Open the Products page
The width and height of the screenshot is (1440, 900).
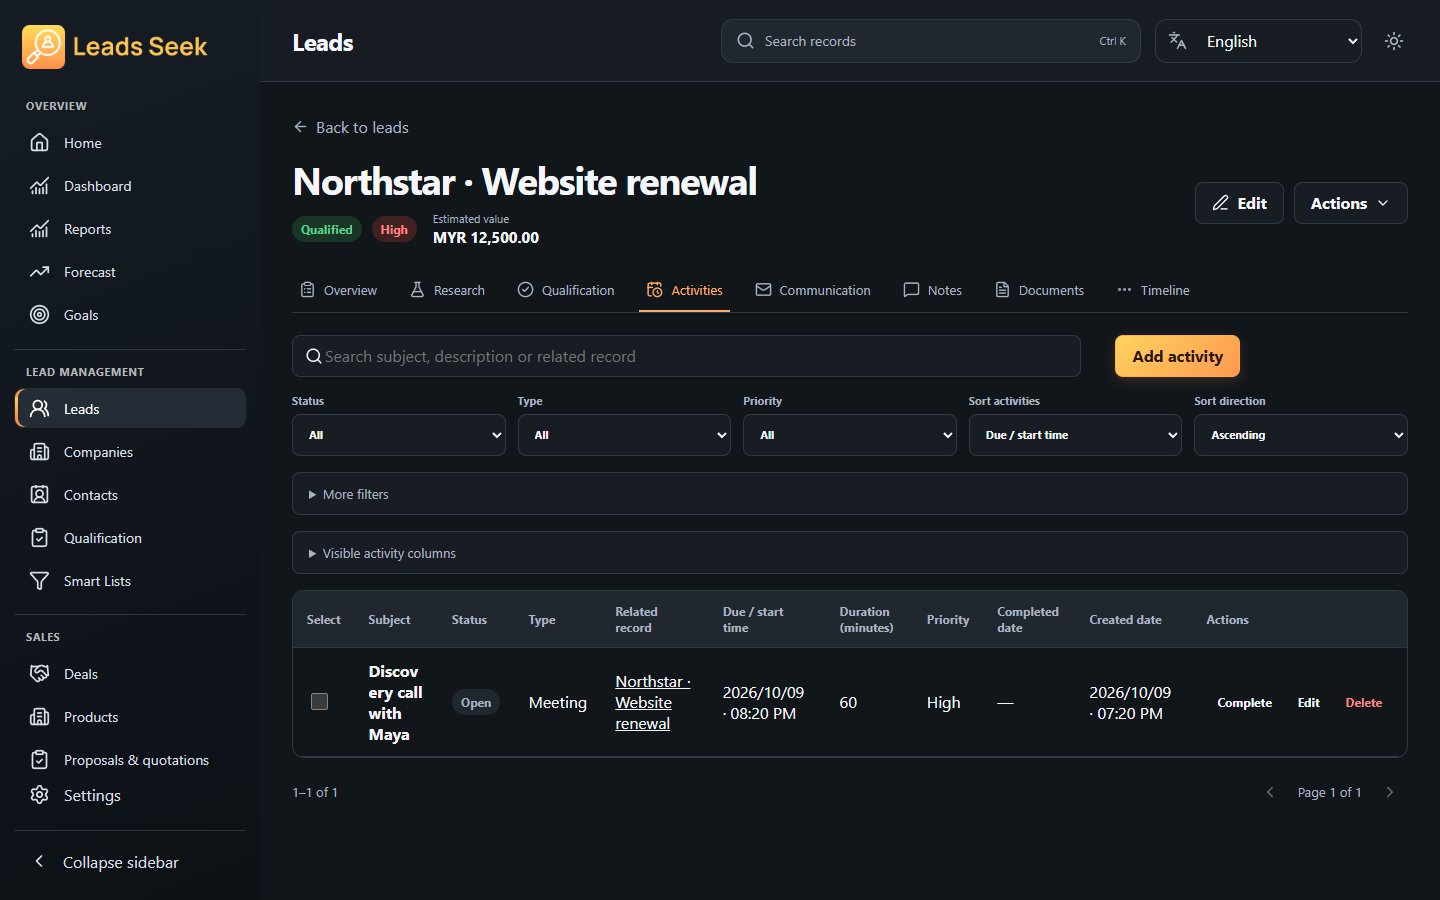click(130, 717)
